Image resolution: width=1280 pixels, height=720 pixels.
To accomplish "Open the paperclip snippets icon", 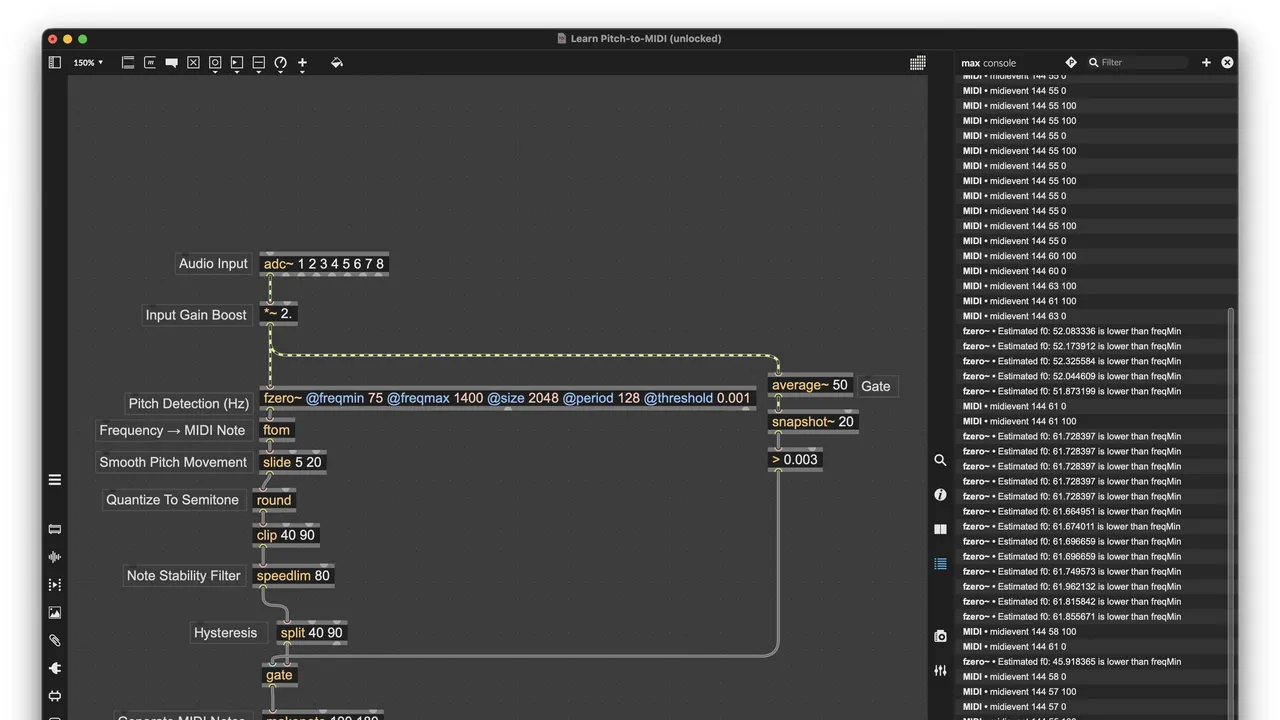I will click(55, 640).
